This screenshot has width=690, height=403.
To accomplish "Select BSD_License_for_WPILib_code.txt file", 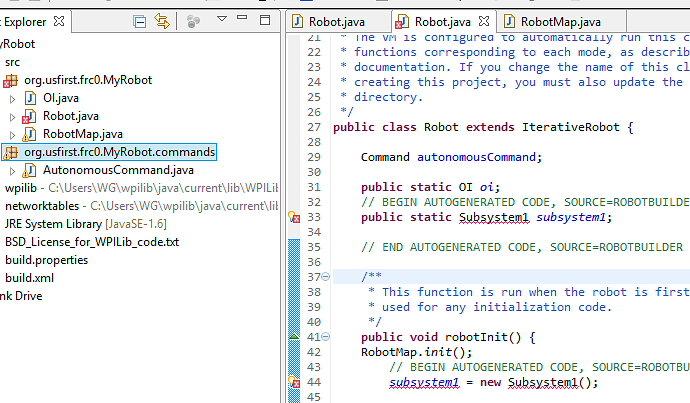I will point(92,242).
